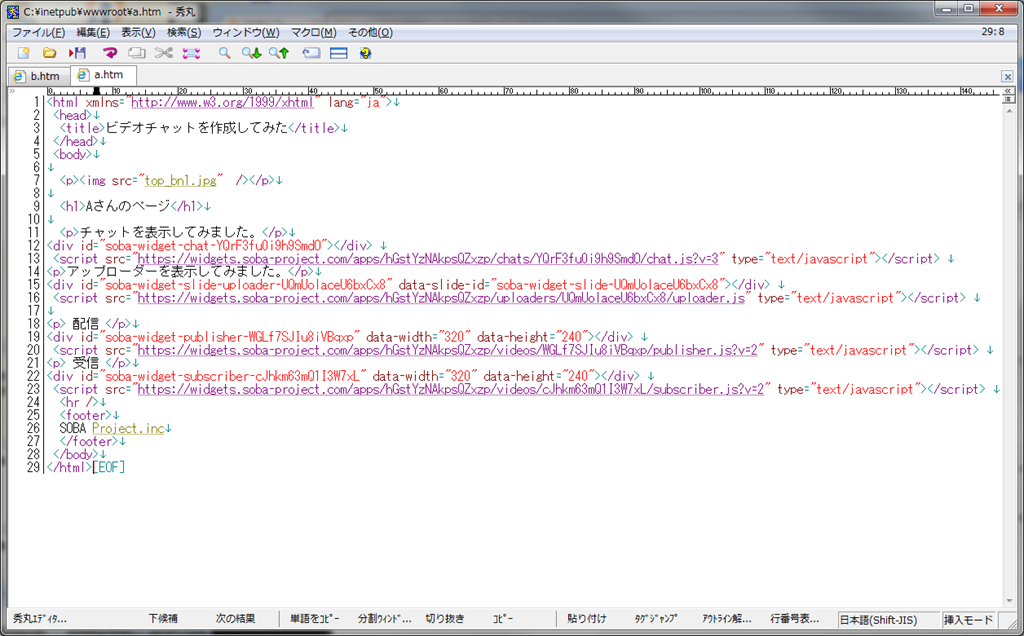Image resolution: width=1024 pixels, height=636 pixels.
Task: Click the text 受信 on line 21
Action: point(86,363)
